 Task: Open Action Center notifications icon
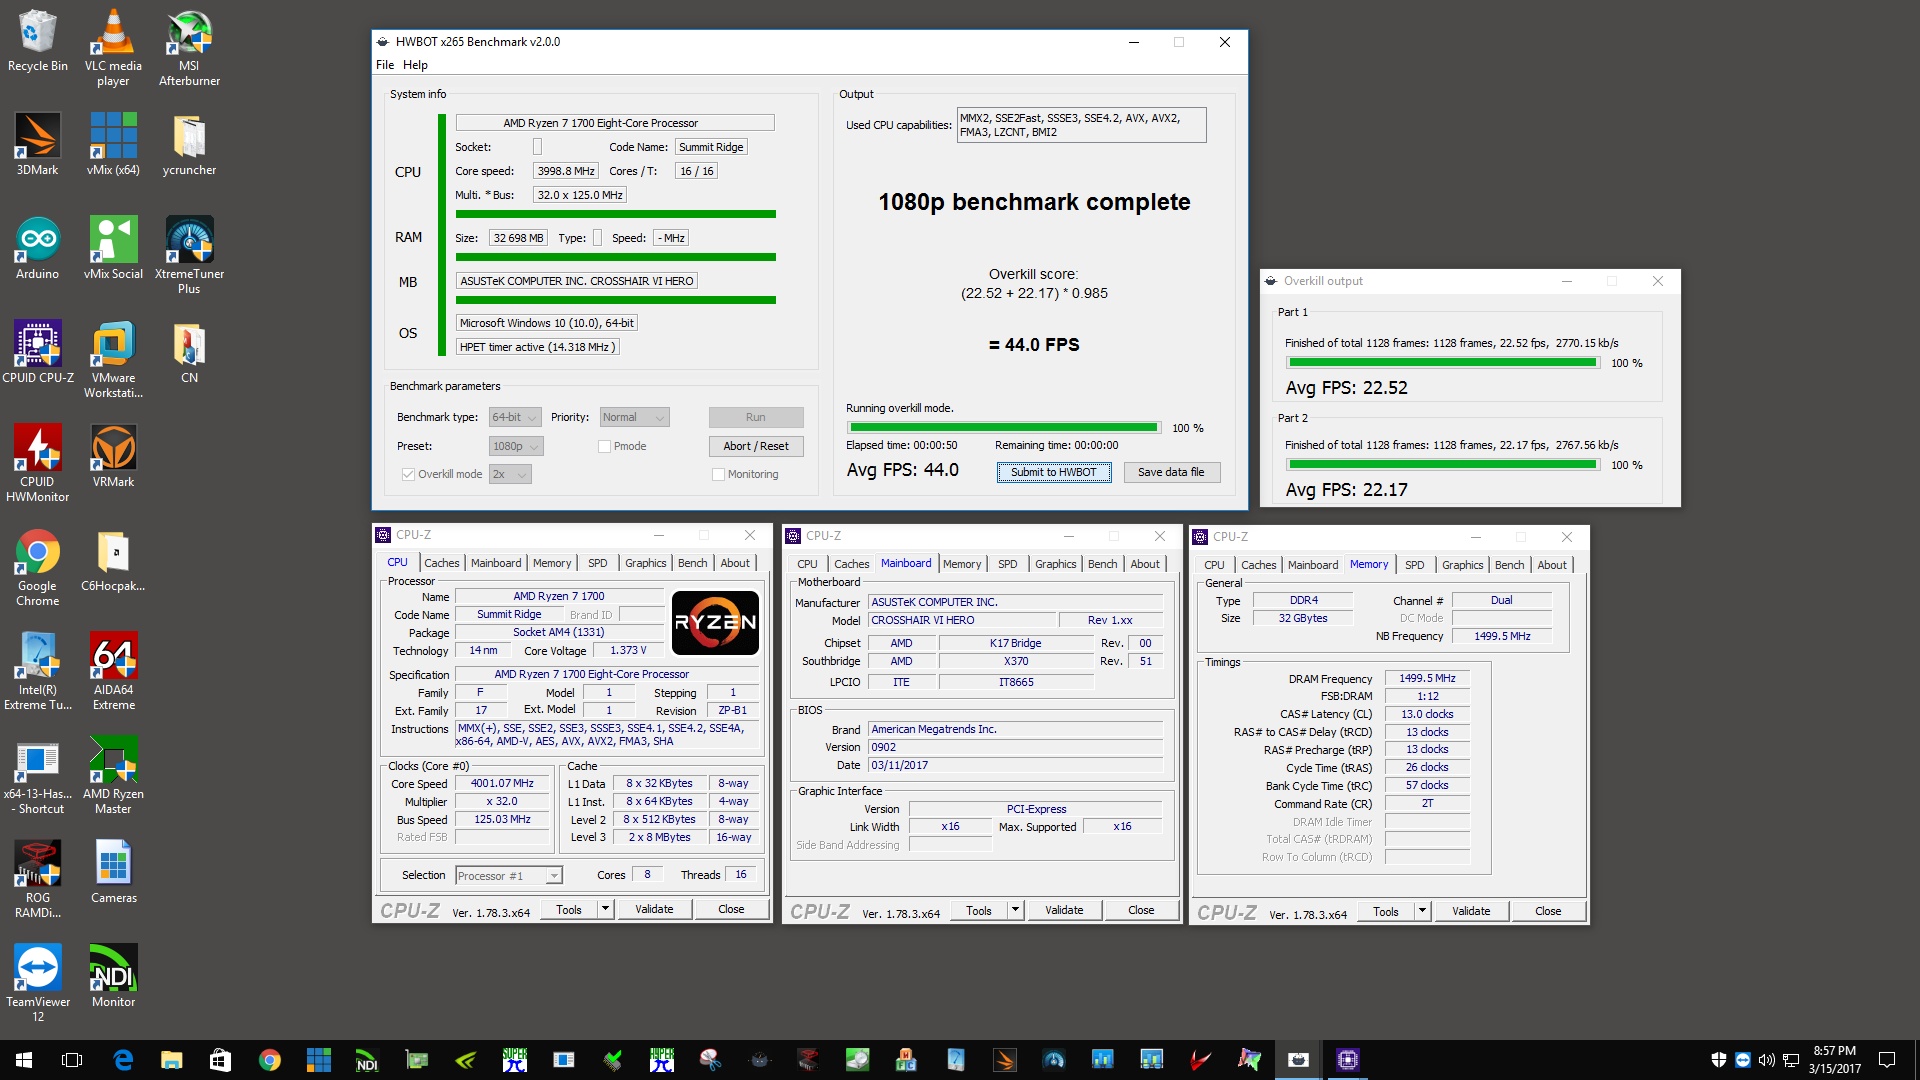tap(1887, 1060)
